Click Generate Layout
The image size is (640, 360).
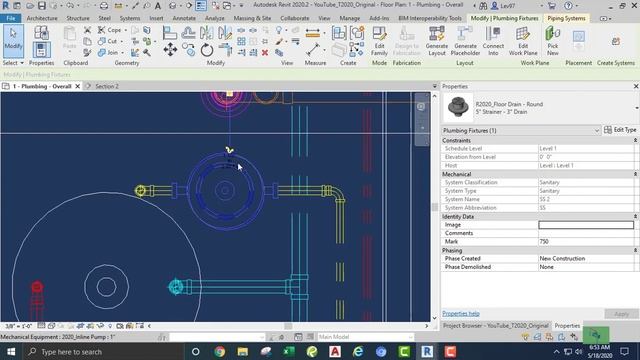[436, 41]
